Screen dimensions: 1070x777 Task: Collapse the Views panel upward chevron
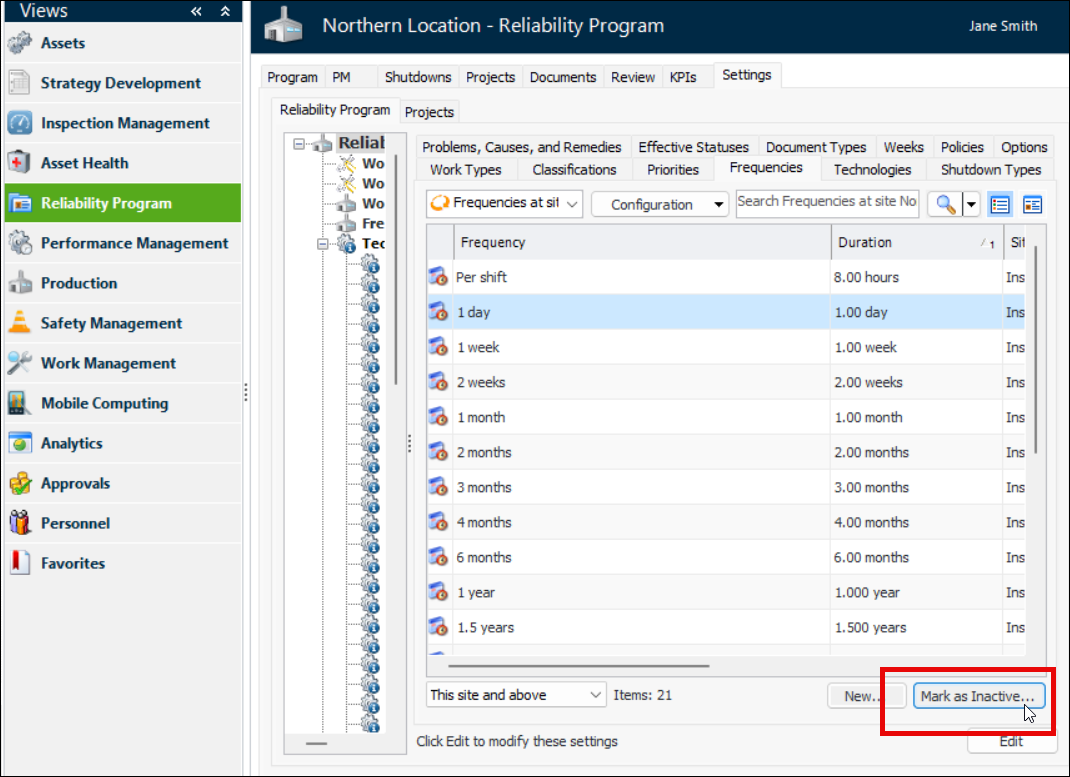(x=225, y=11)
